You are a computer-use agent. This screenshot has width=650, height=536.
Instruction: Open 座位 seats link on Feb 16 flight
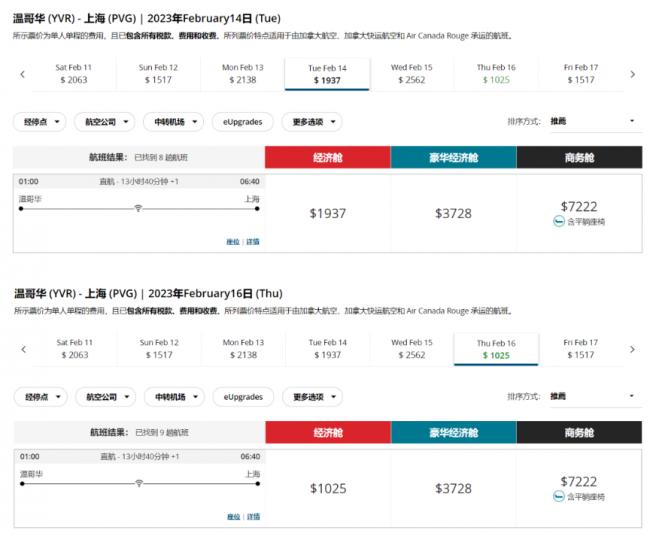[x=234, y=517]
